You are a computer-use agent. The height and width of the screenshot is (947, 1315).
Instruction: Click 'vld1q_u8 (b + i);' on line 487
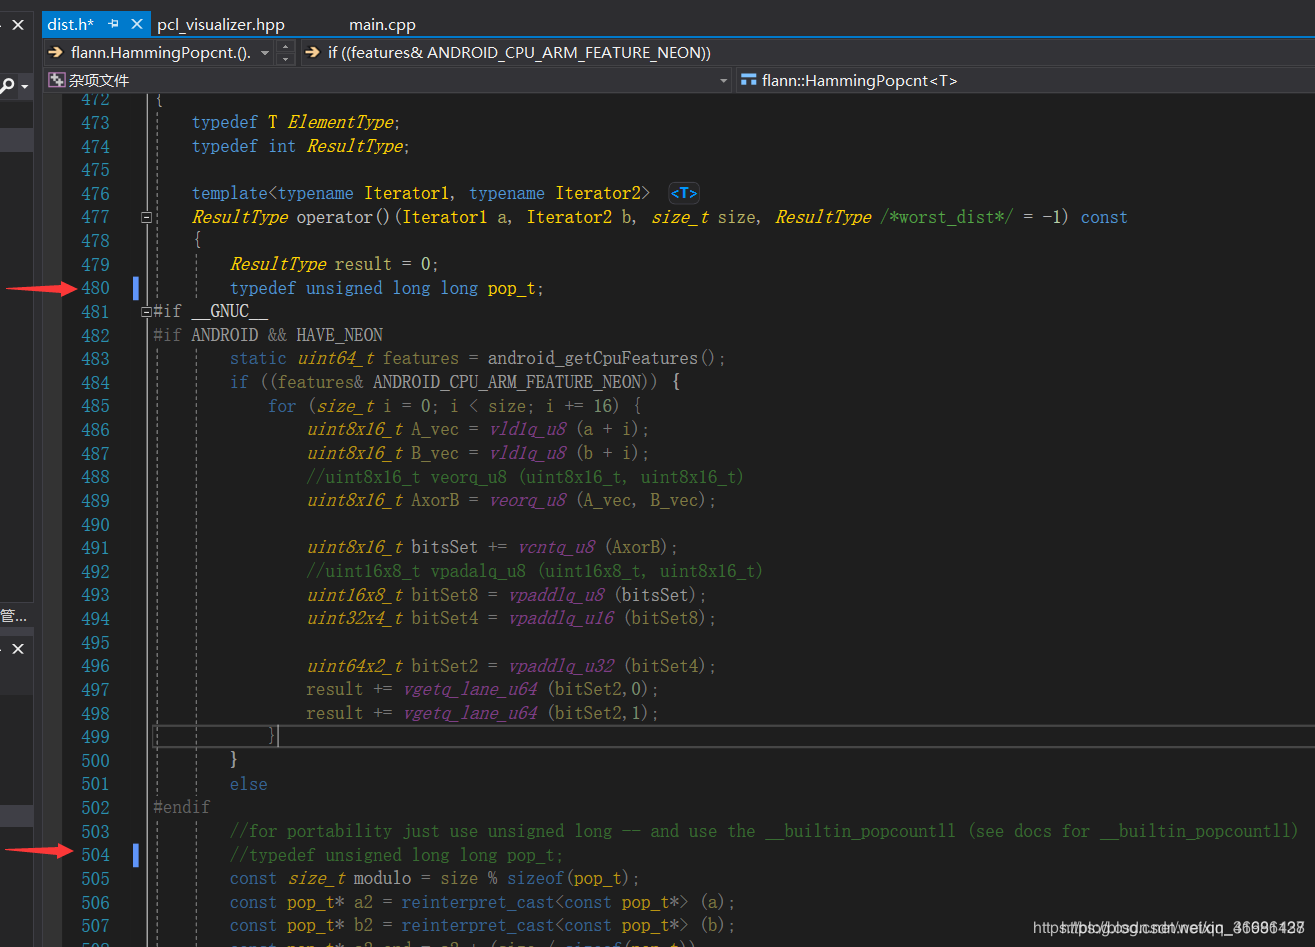click(x=570, y=453)
